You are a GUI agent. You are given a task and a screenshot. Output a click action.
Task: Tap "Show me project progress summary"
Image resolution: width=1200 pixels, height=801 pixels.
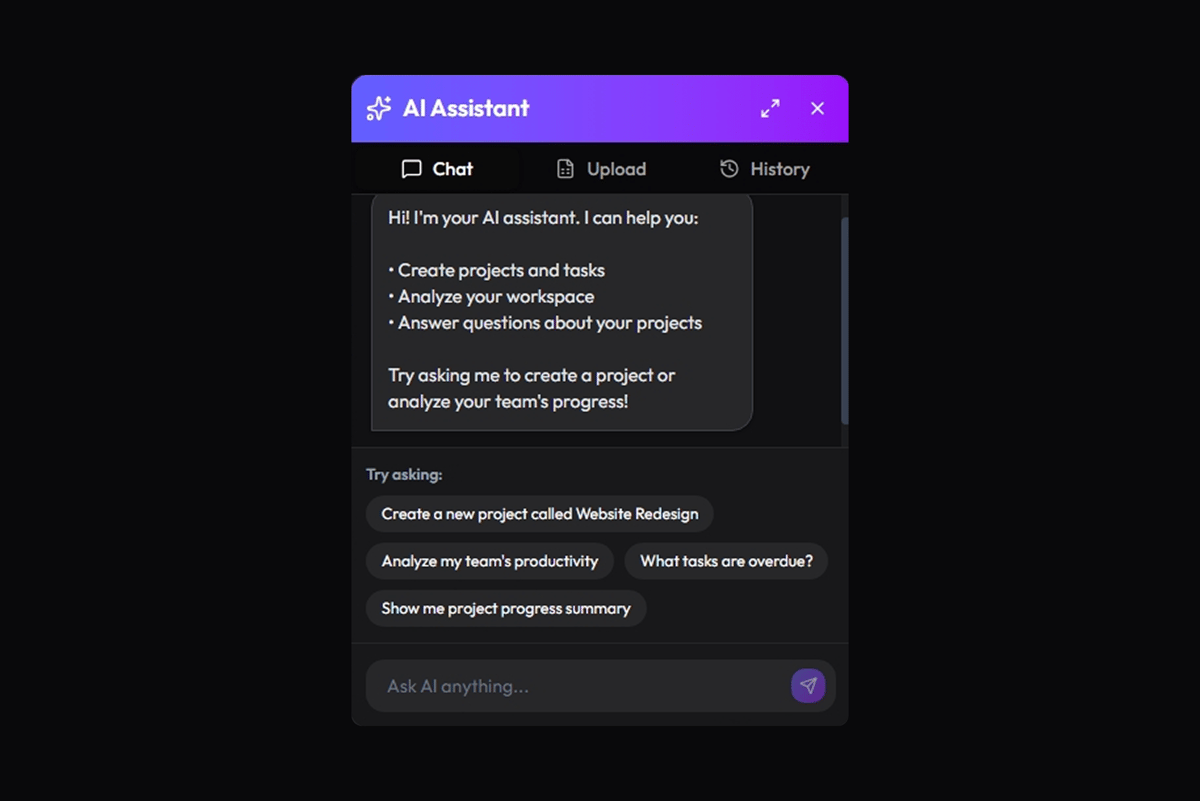pyautogui.click(x=506, y=608)
